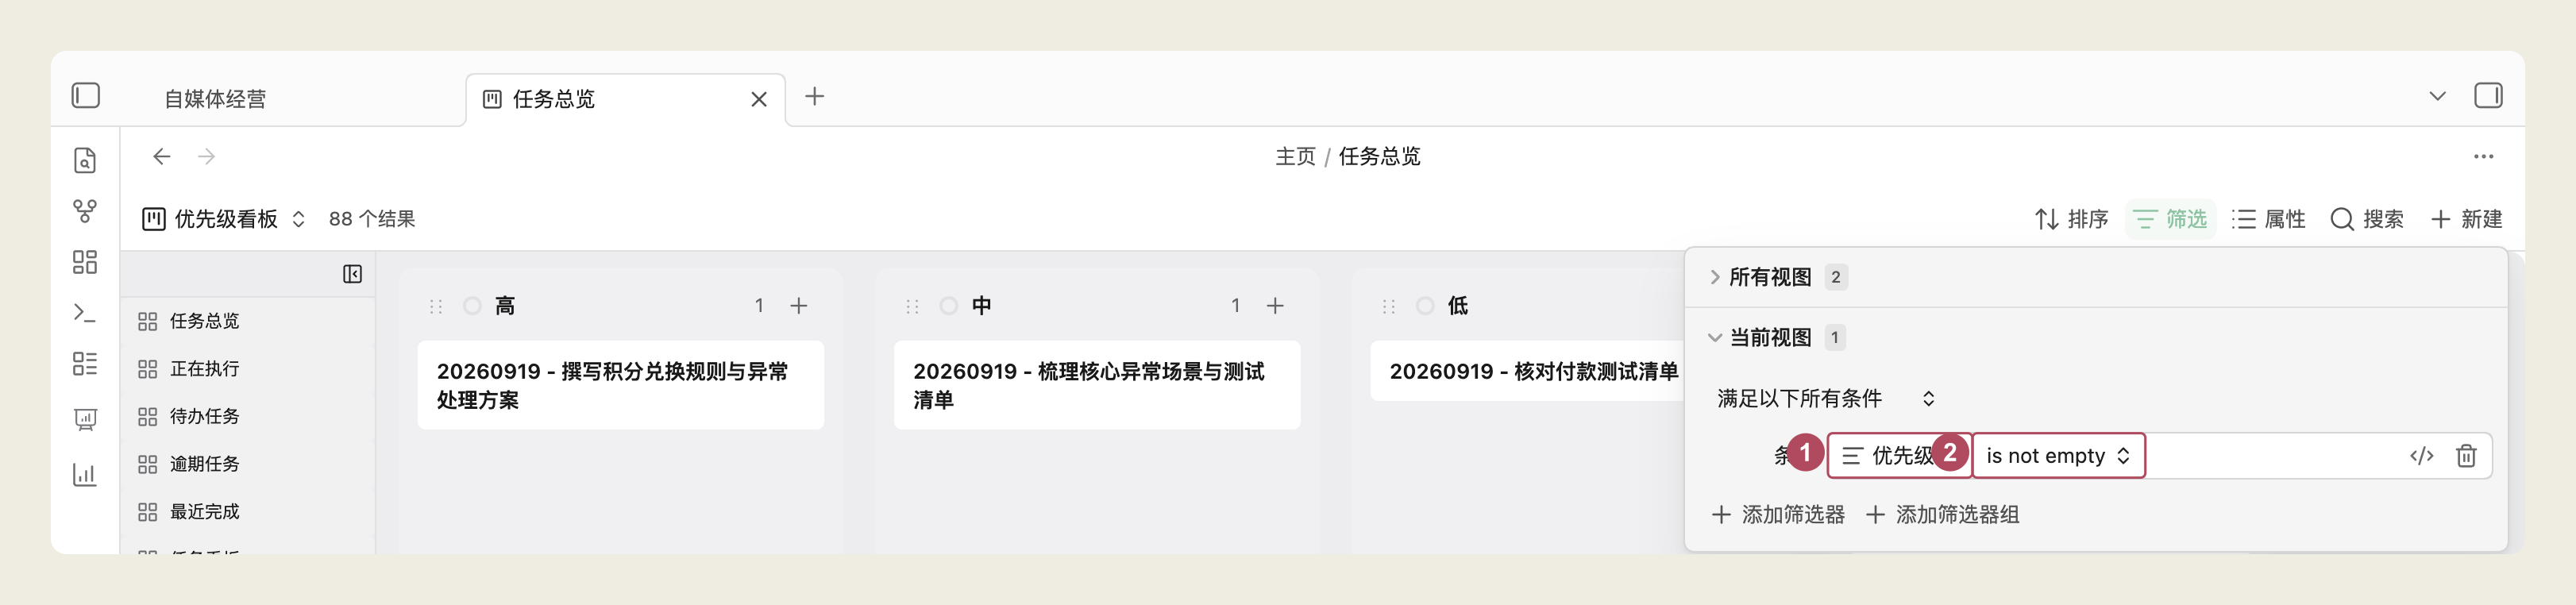Viewport: 2576px width, 605px height.
Task: Open the is not empty operator dropdown
Action: [2058, 456]
